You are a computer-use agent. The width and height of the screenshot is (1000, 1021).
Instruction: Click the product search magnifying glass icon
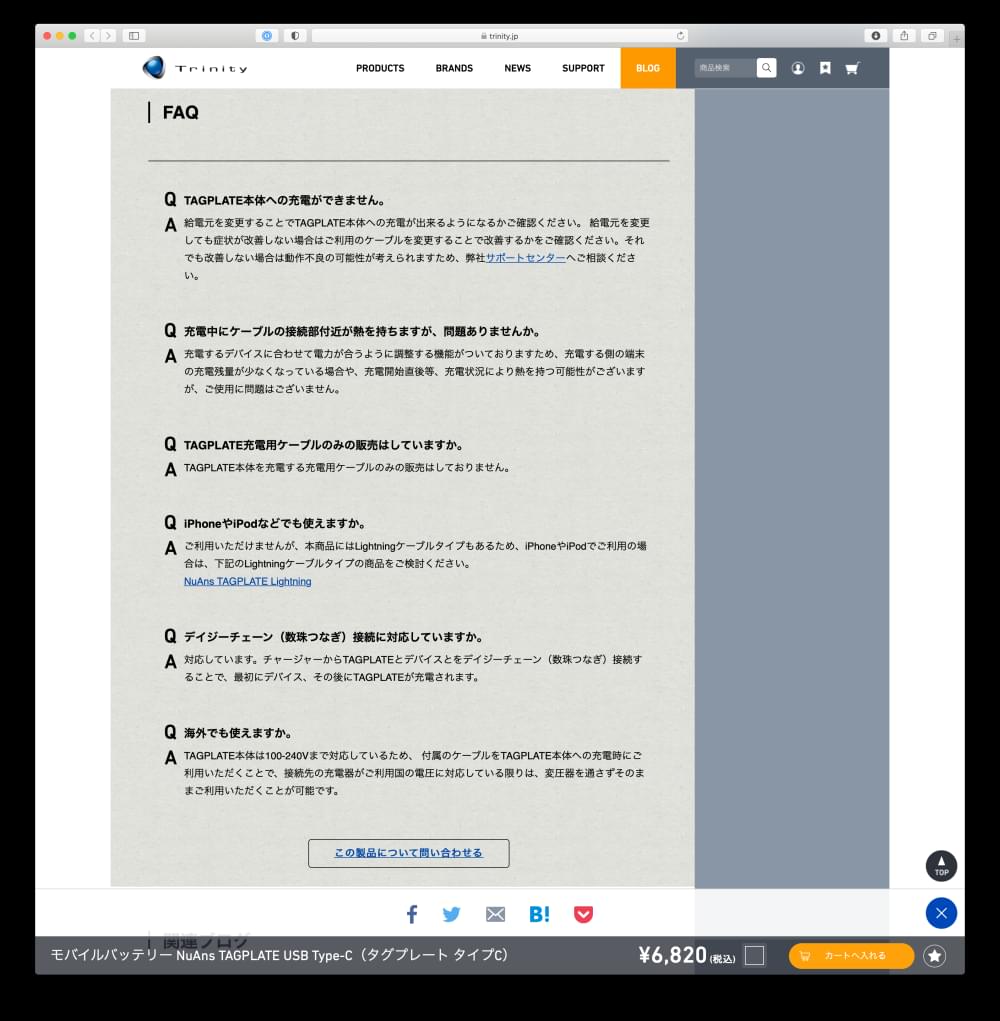coord(766,68)
